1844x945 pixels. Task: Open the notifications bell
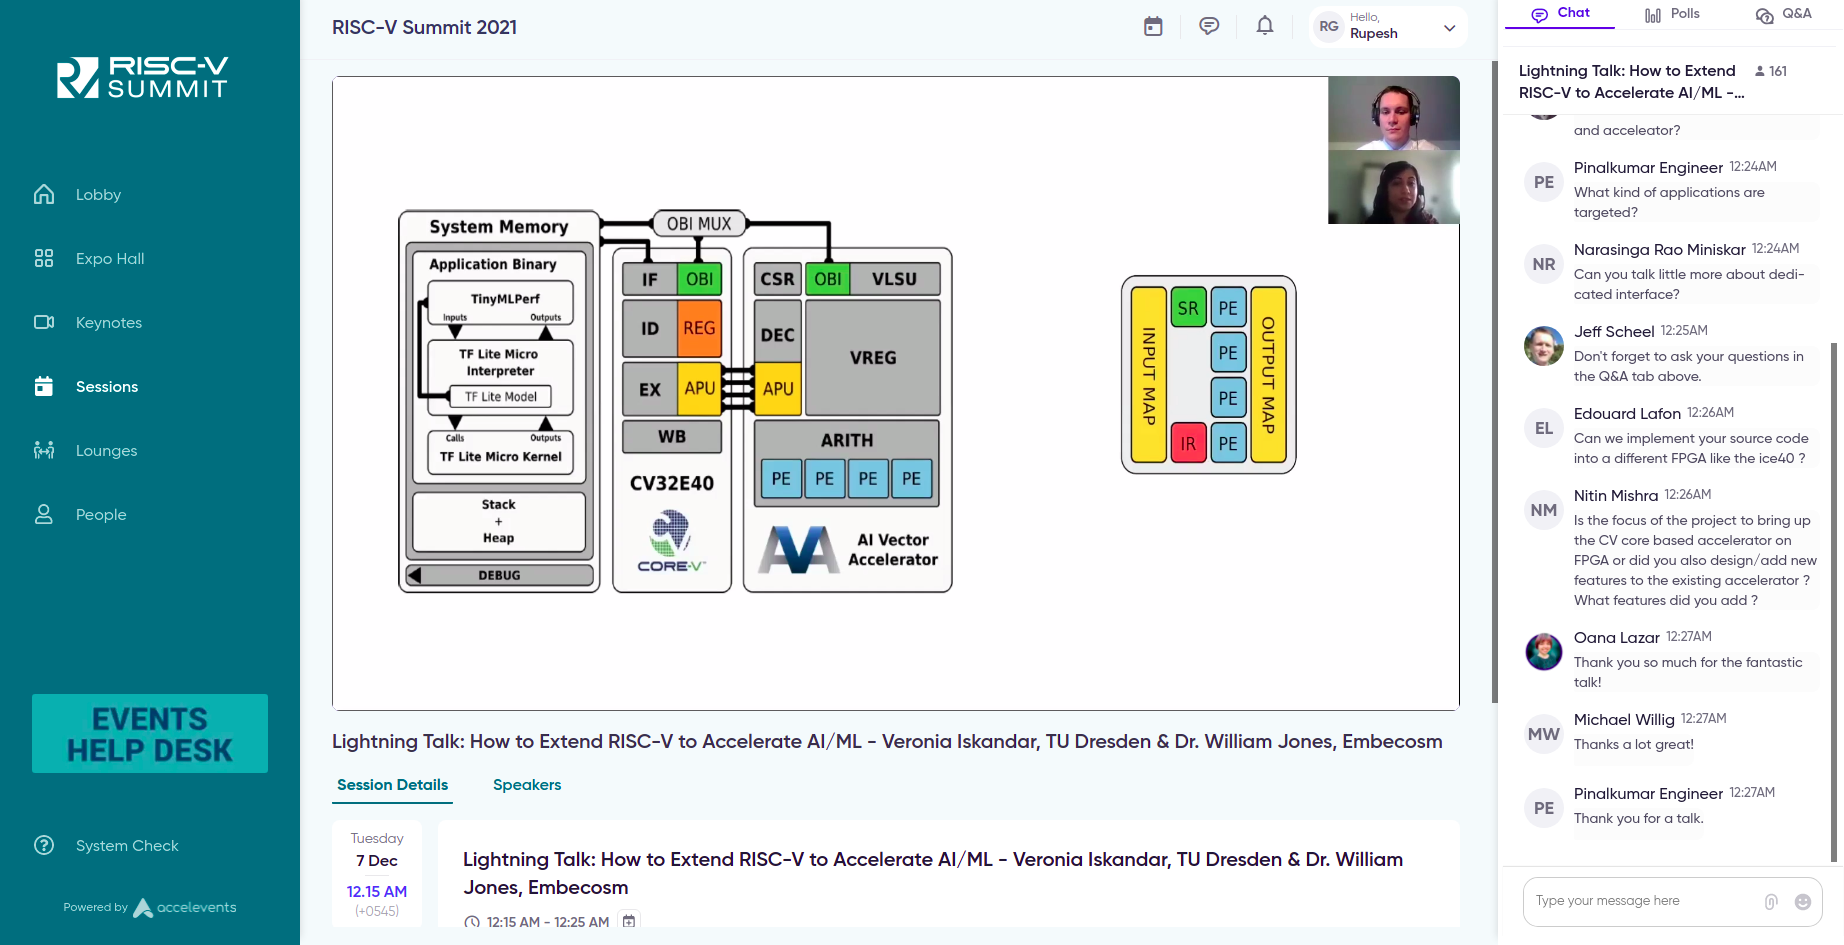point(1265,27)
